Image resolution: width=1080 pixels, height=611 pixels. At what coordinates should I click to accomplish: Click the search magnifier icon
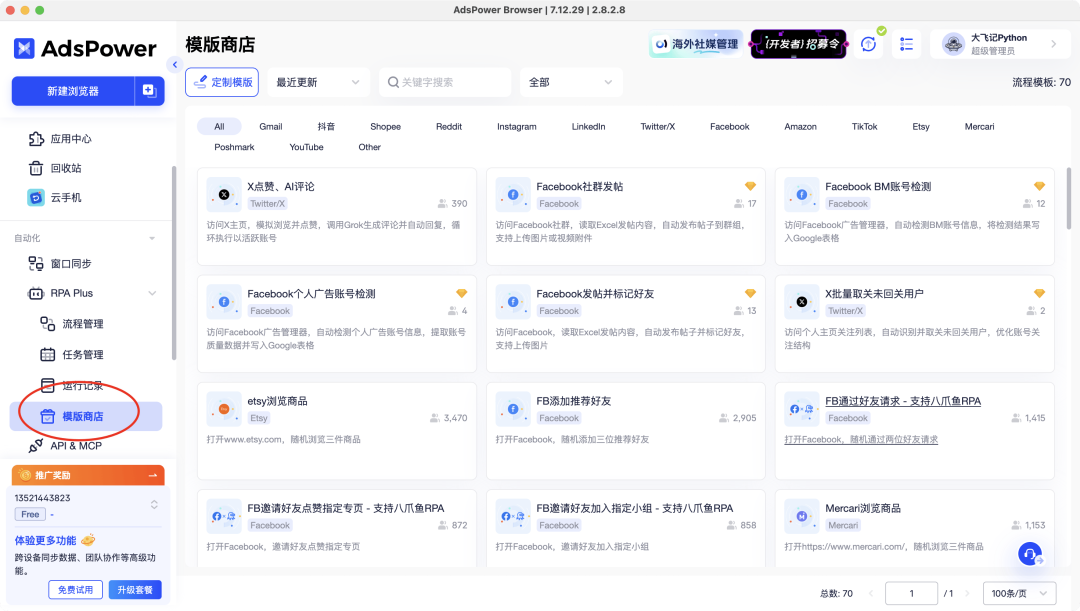click(x=393, y=82)
